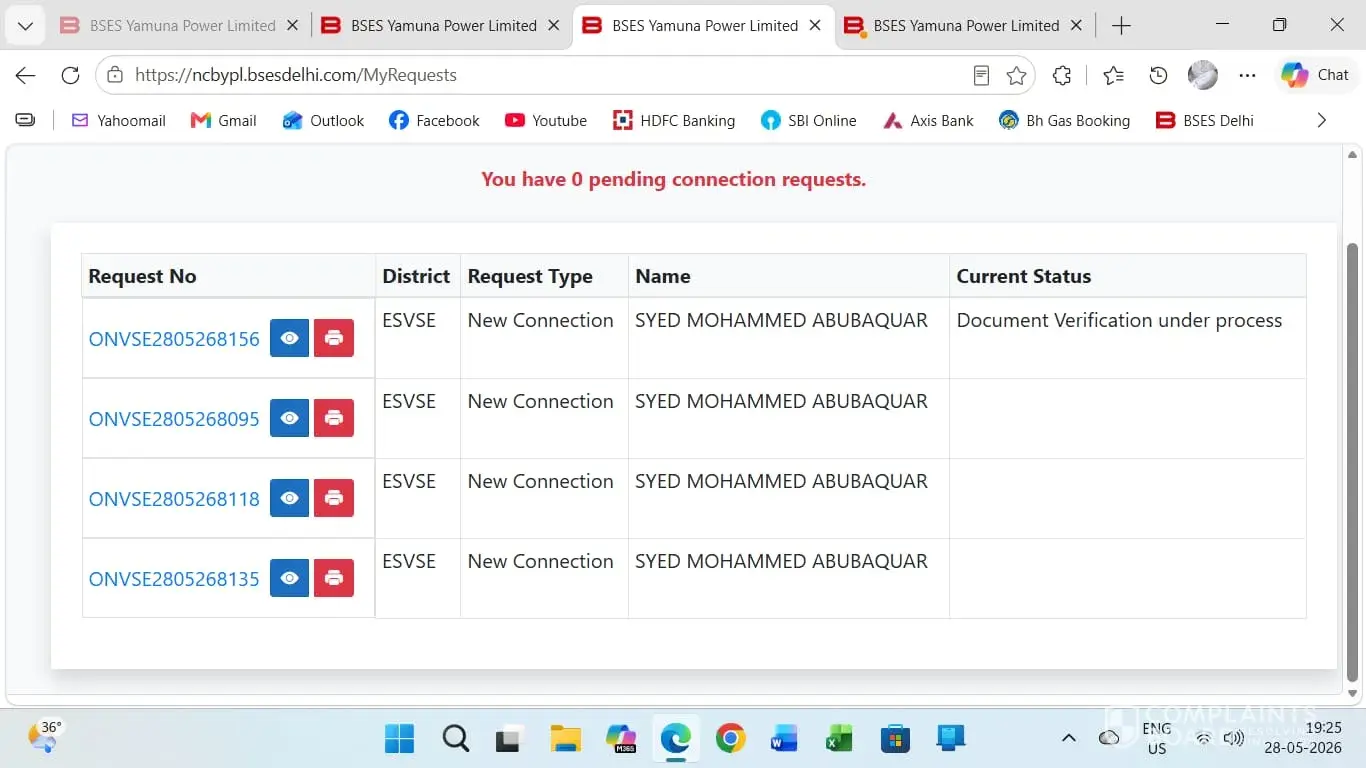View details of request ONVSE2805268156
Screen dimensions: 1366x768
click(289, 338)
